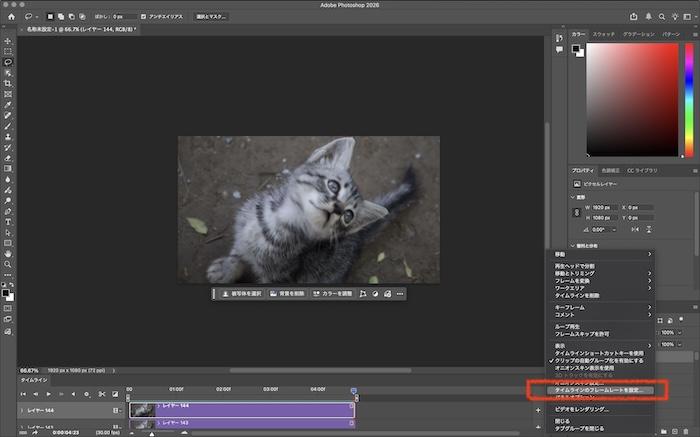
Task: Select the Move tool
Action: [8, 40]
